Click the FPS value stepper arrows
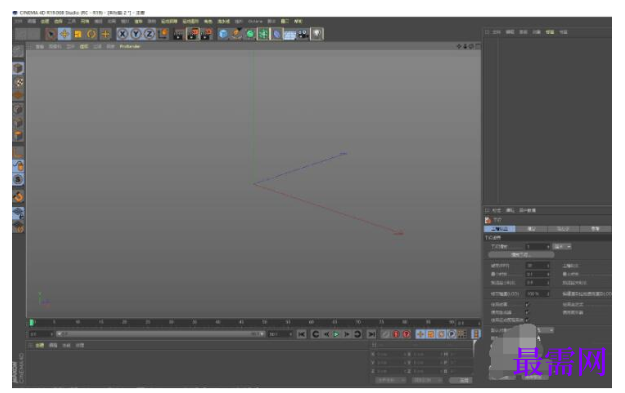625x393 pixels. point(548,265)
